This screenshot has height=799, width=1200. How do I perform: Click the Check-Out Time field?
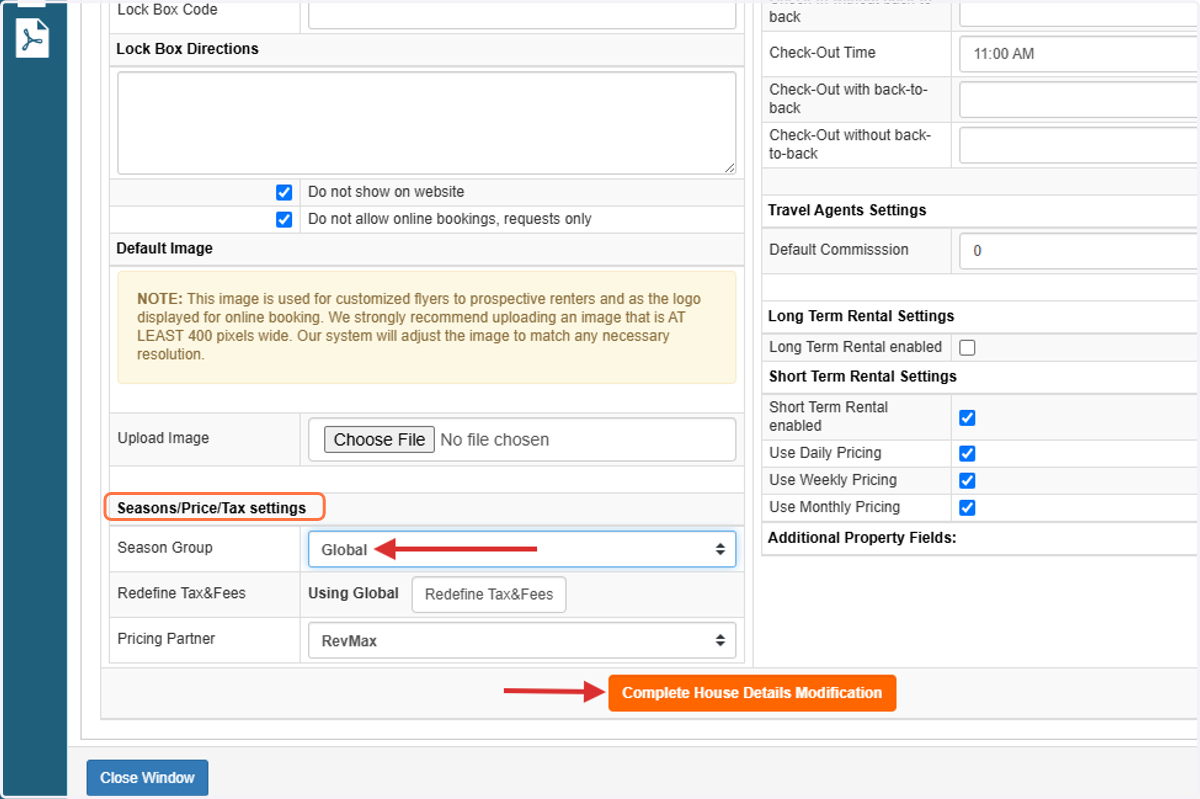tap(1079, 53)
